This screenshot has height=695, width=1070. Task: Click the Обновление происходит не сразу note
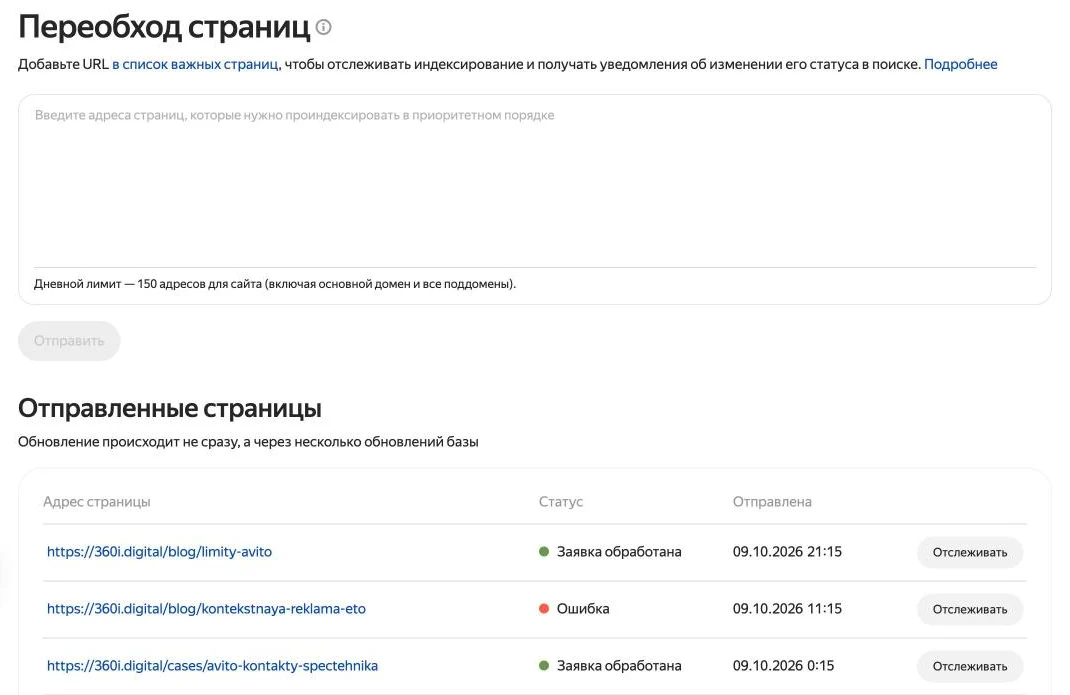tap(248, 442)
